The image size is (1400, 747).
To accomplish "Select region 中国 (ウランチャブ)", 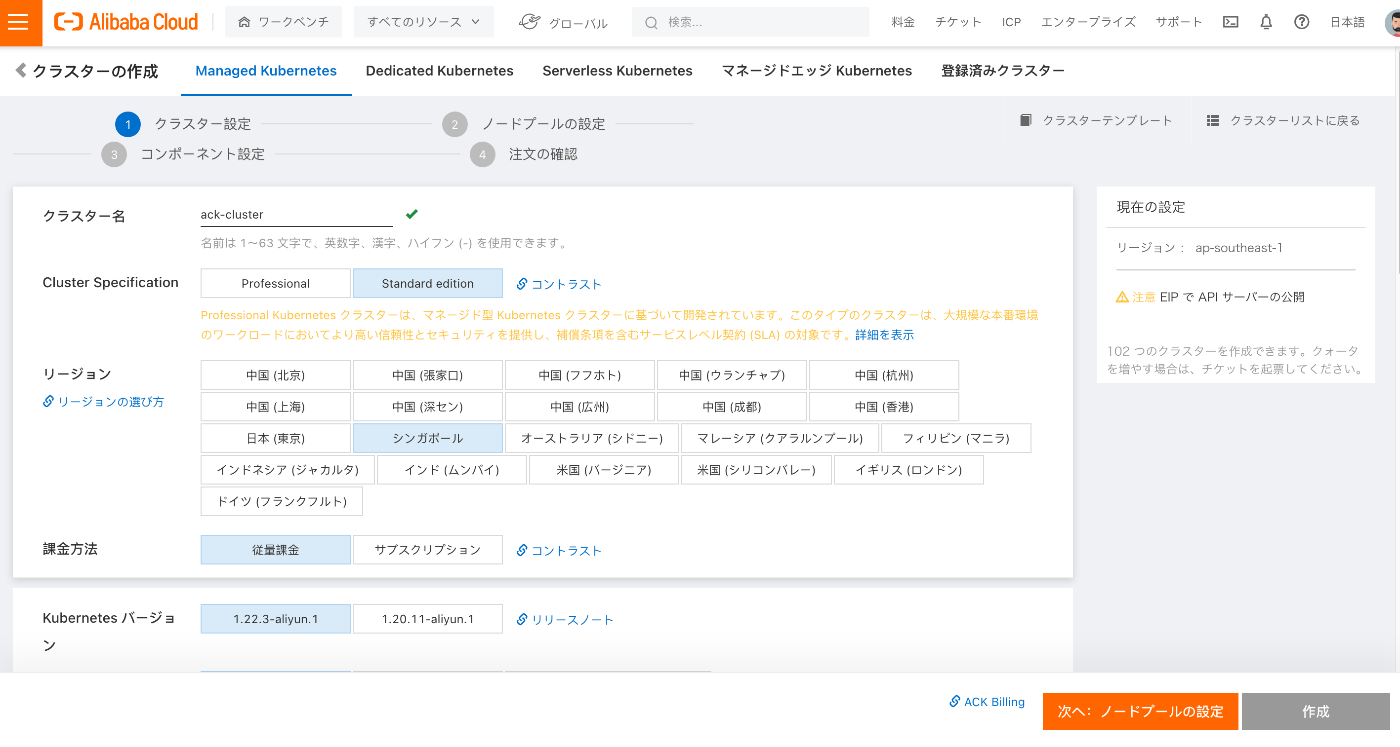I will pyautogui.click(x=732, y=375).
